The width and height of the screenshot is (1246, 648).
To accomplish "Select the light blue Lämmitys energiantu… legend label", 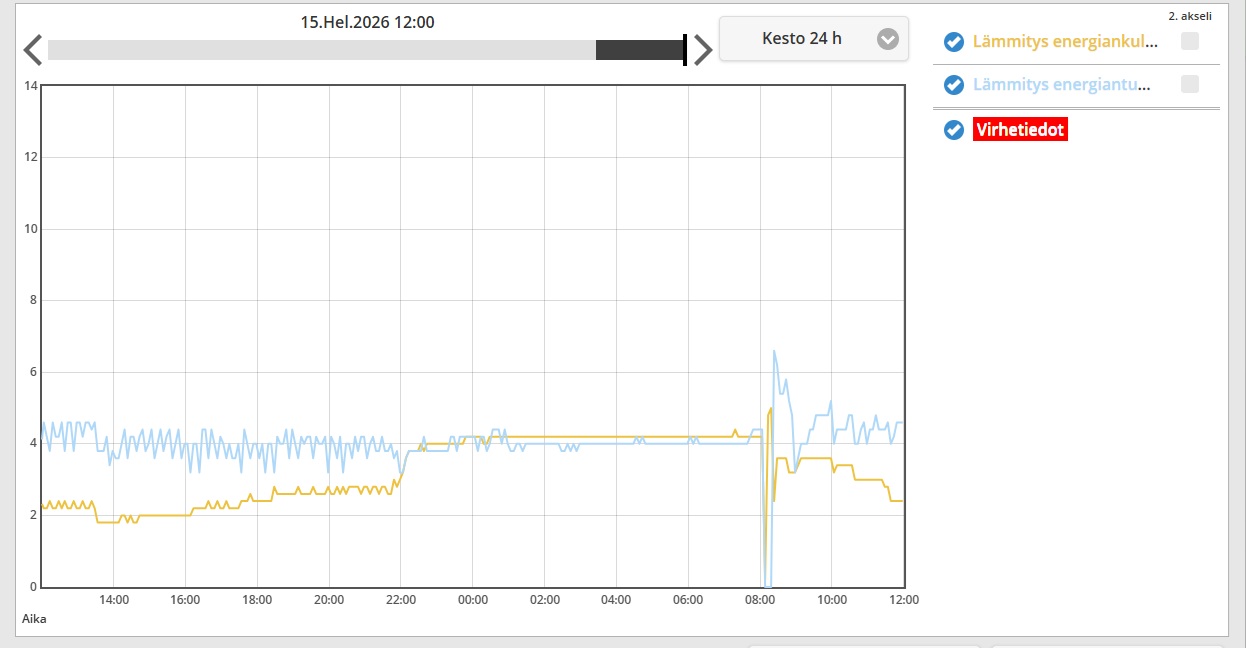I will click(x=1060, y=85).
